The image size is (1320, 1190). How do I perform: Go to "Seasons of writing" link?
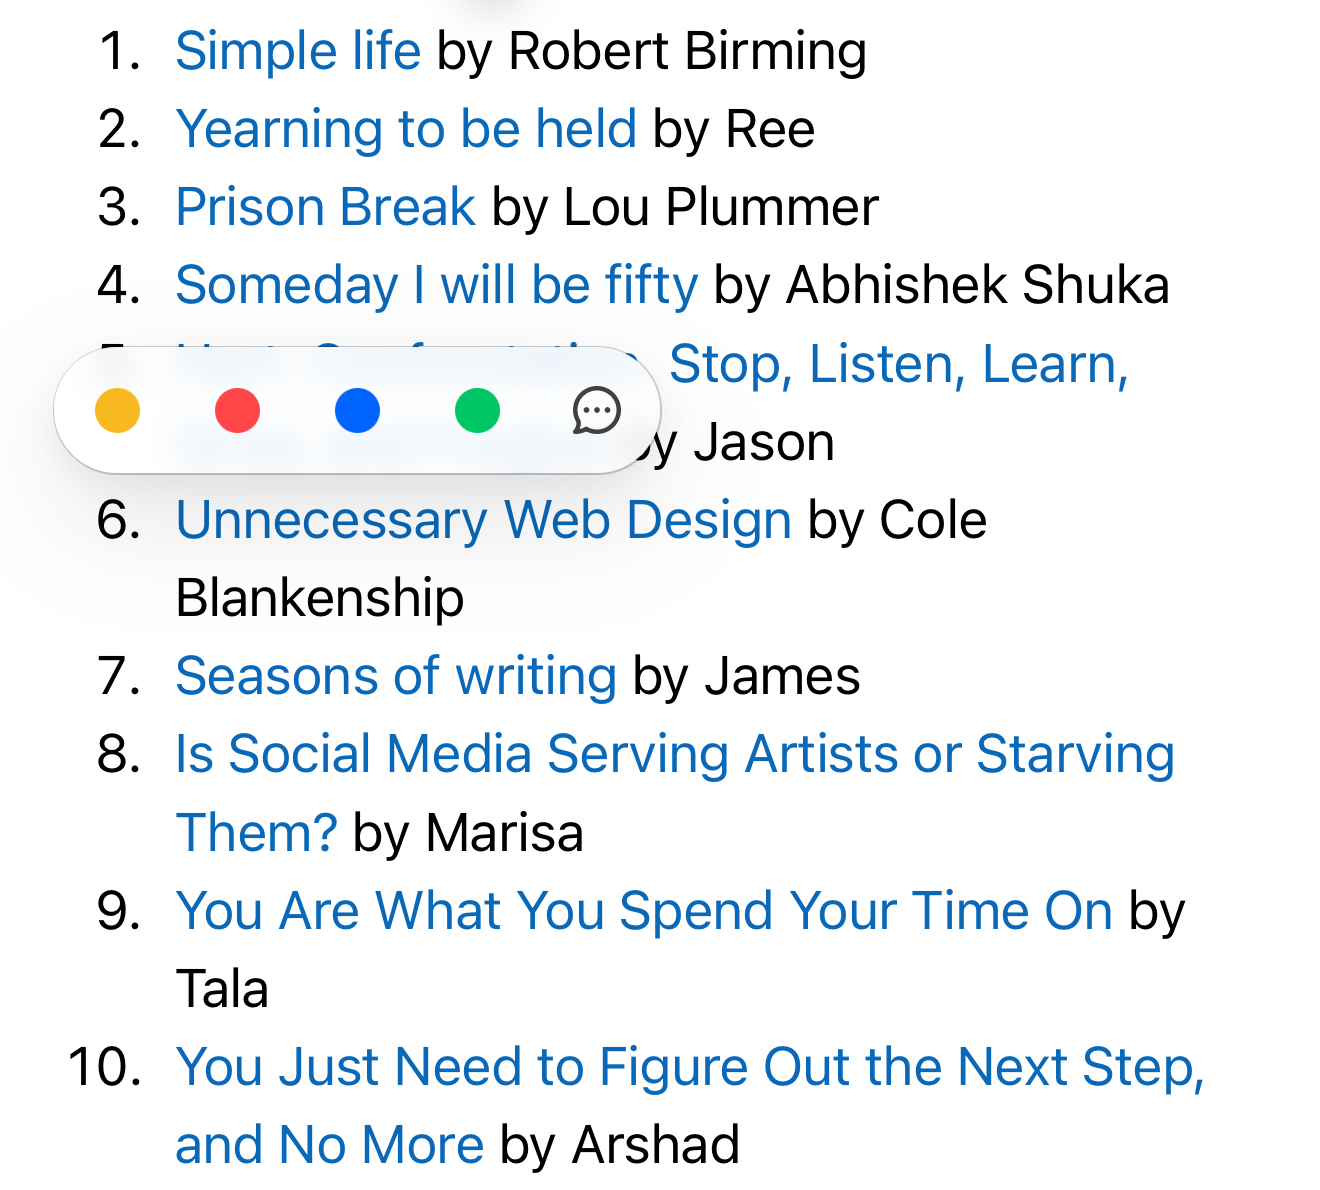pos(396,676)
